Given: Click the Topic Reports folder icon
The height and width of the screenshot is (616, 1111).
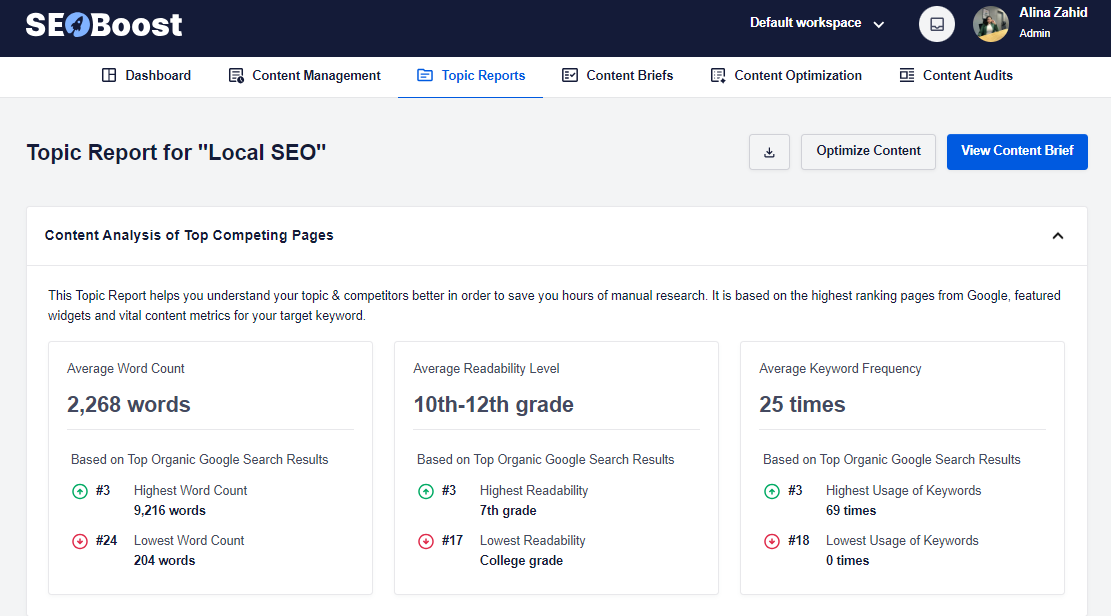Looking at the screenshot, I should tap(425, 75).
